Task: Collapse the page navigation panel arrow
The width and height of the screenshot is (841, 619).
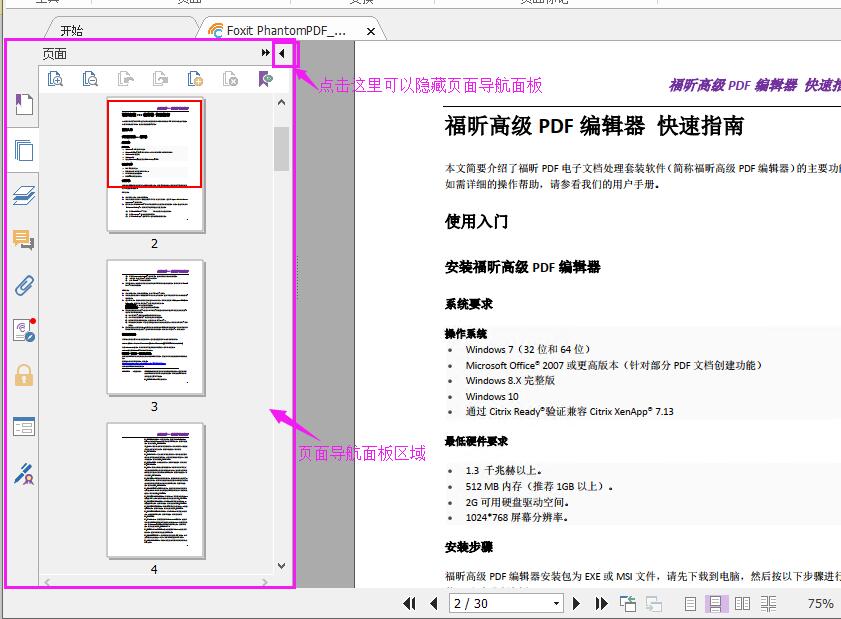Action: tap(282, 53)
